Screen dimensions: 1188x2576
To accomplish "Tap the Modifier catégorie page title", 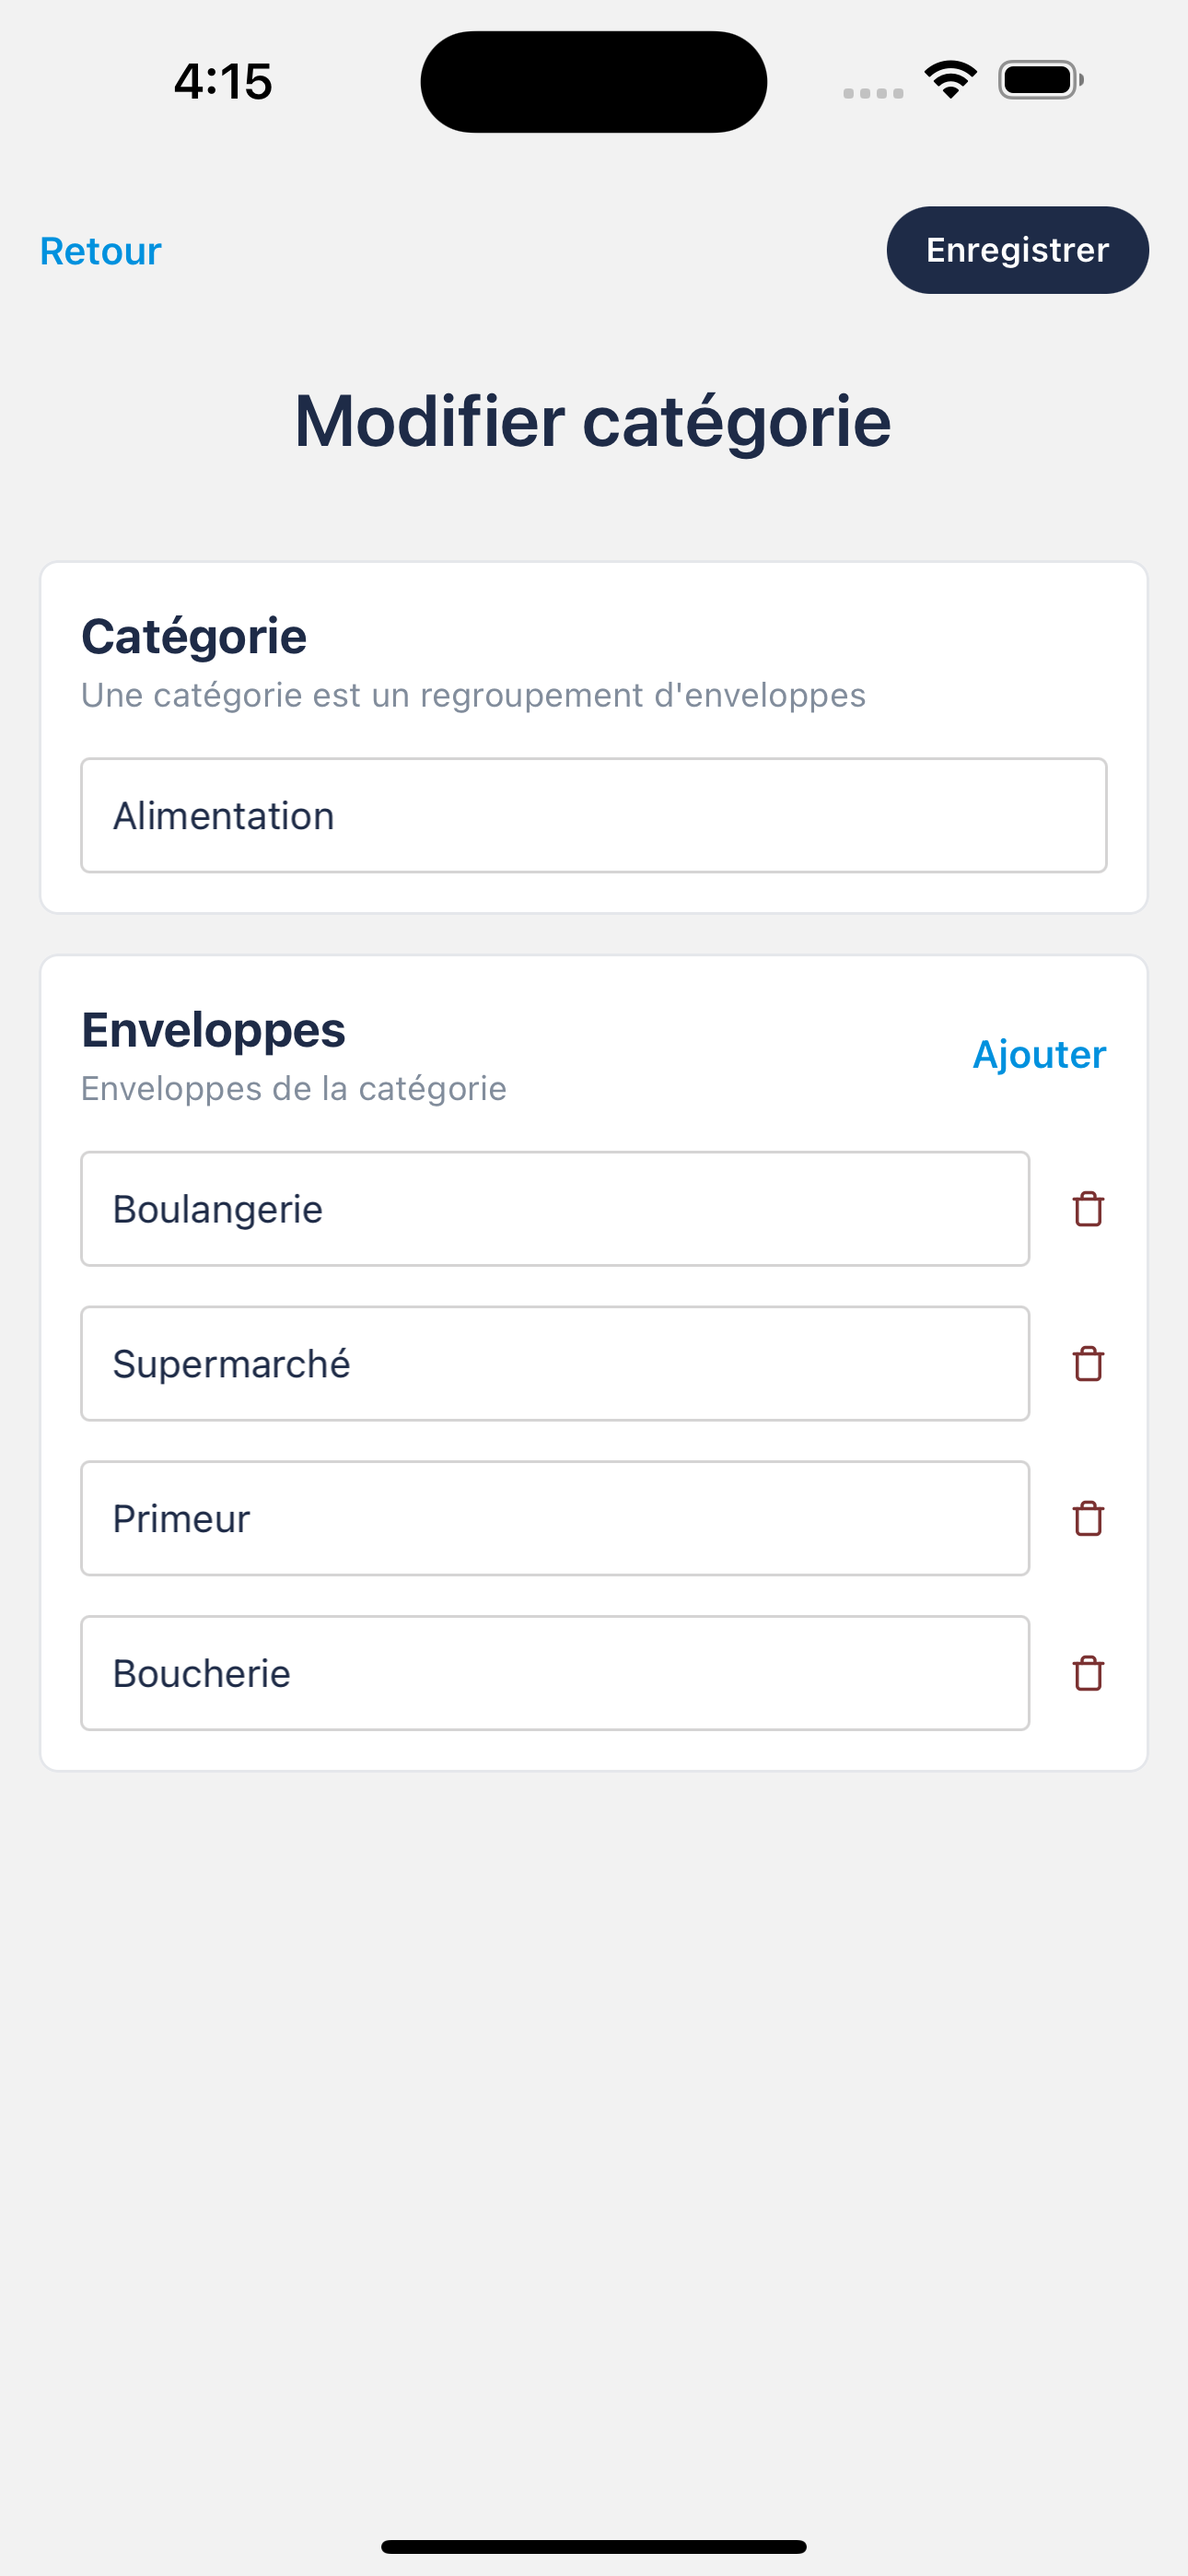I will 593,421.
